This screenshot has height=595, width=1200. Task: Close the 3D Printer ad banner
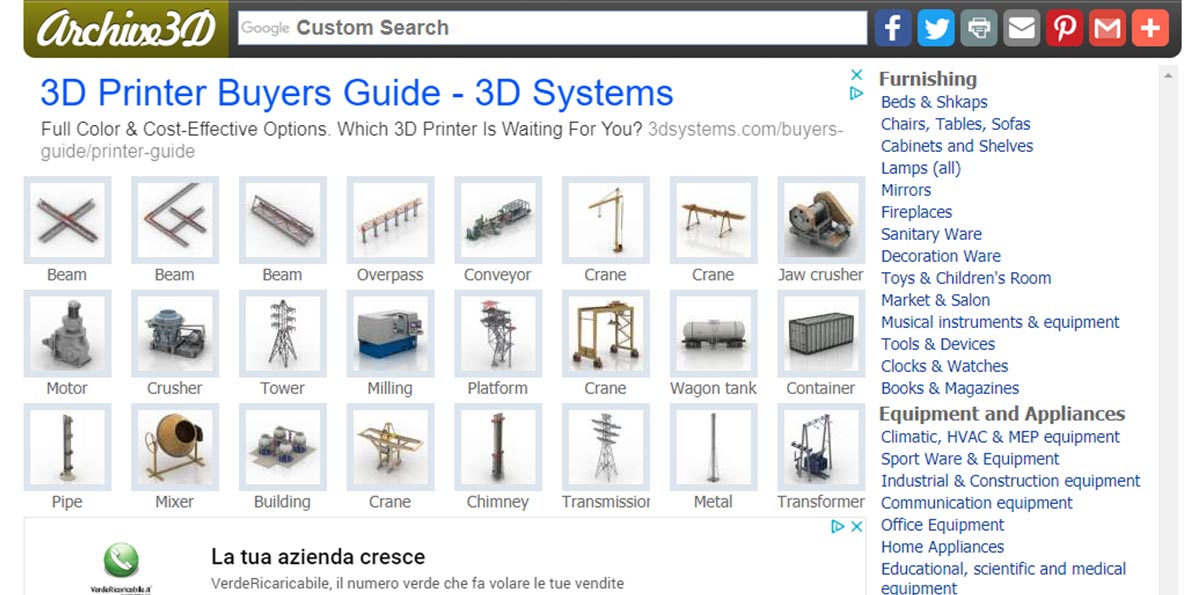[856, 75]
